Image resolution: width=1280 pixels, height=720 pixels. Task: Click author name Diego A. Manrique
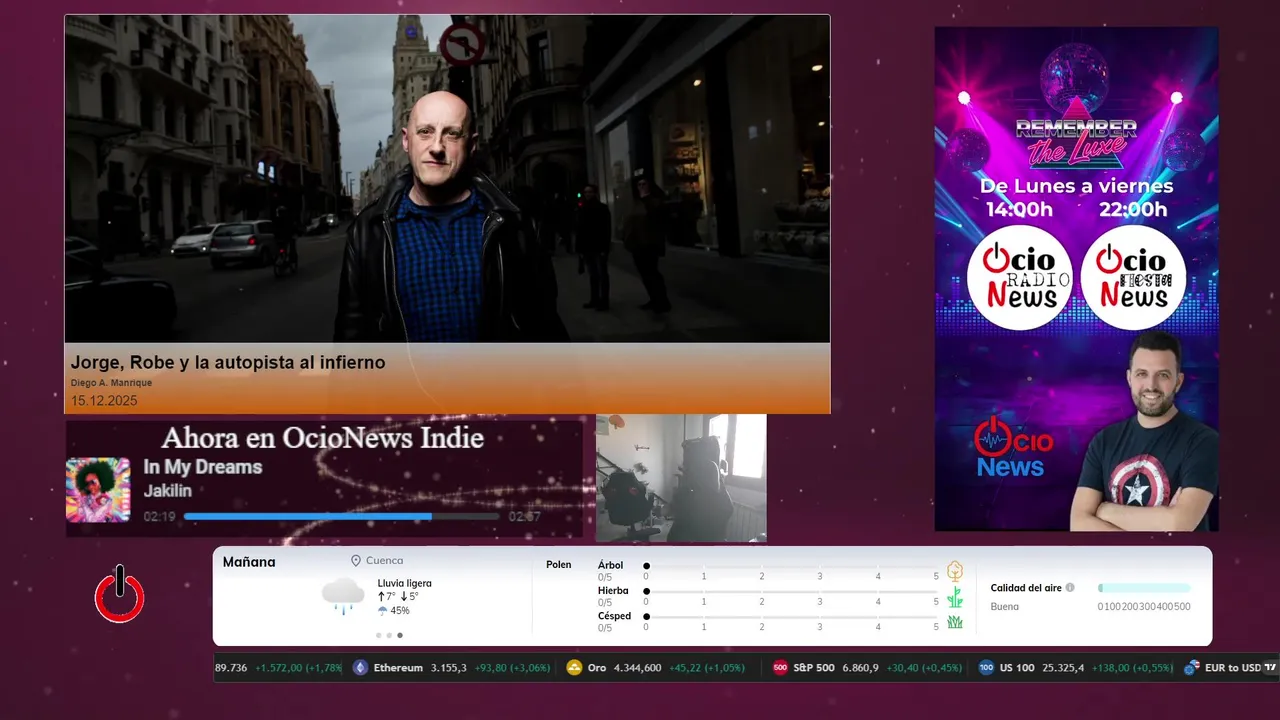111,383
